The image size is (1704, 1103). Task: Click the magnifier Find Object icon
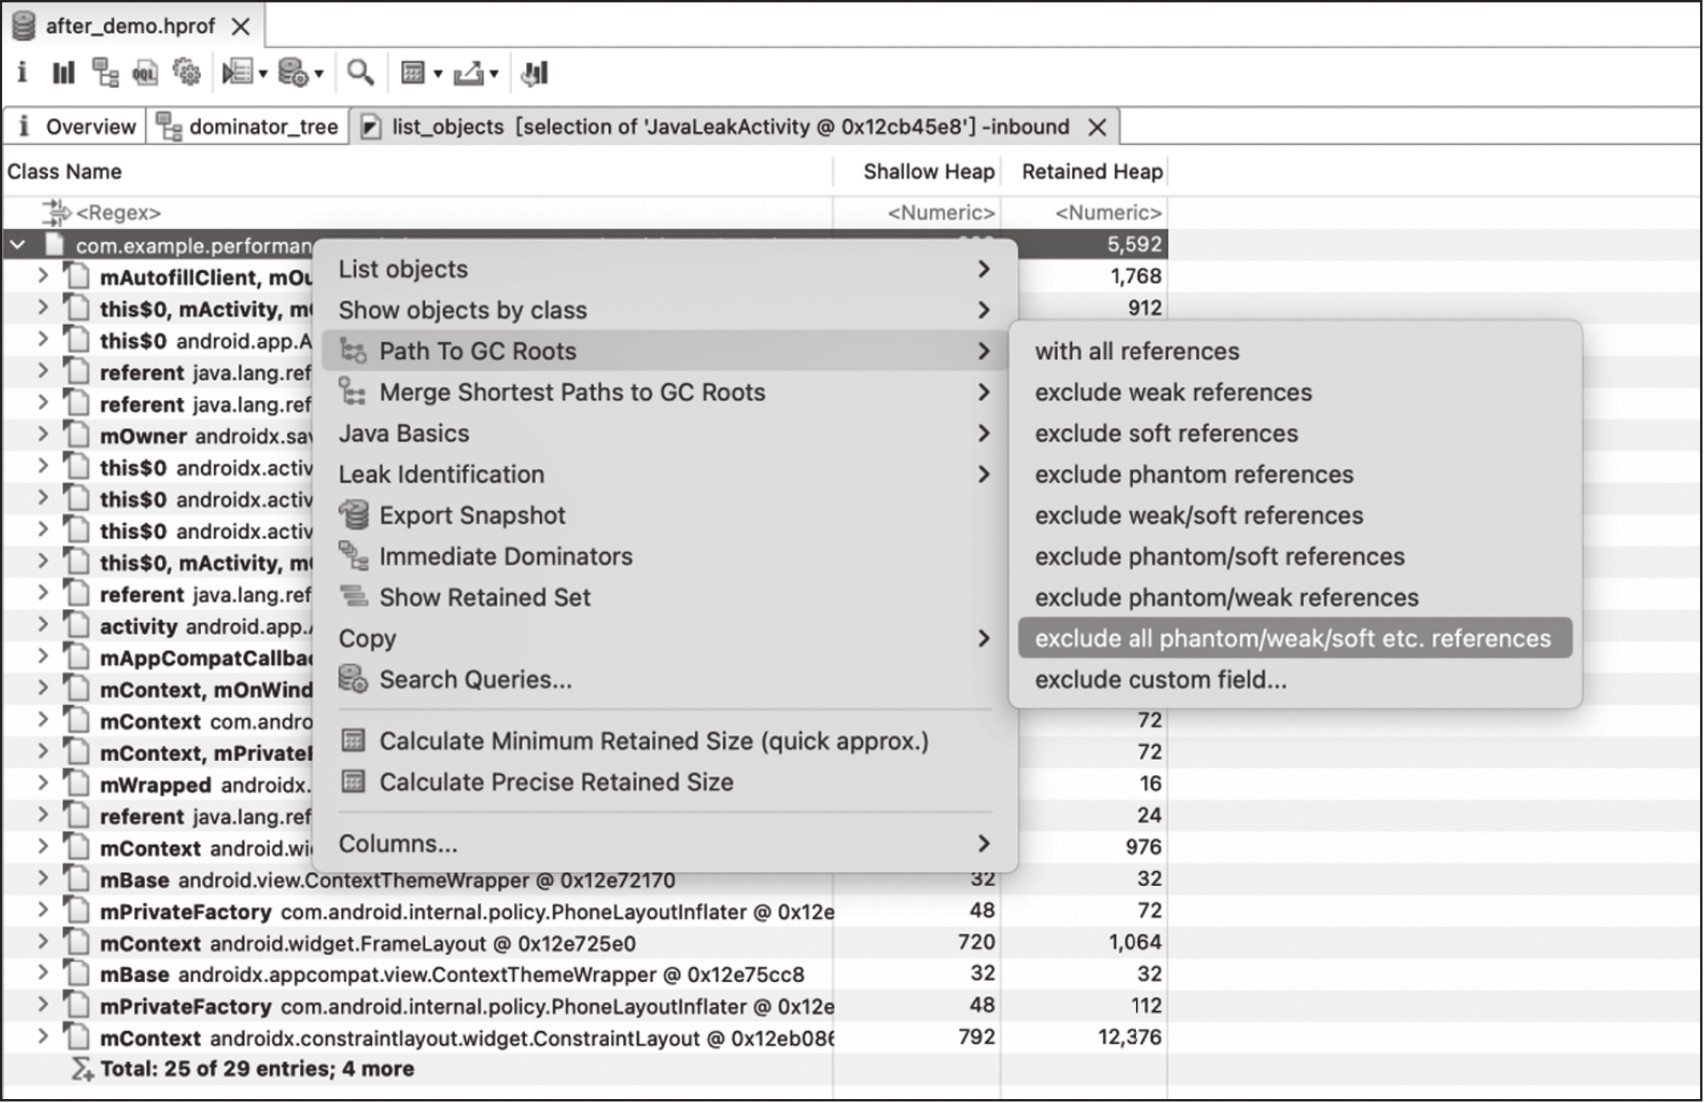[x=360, y=72]
